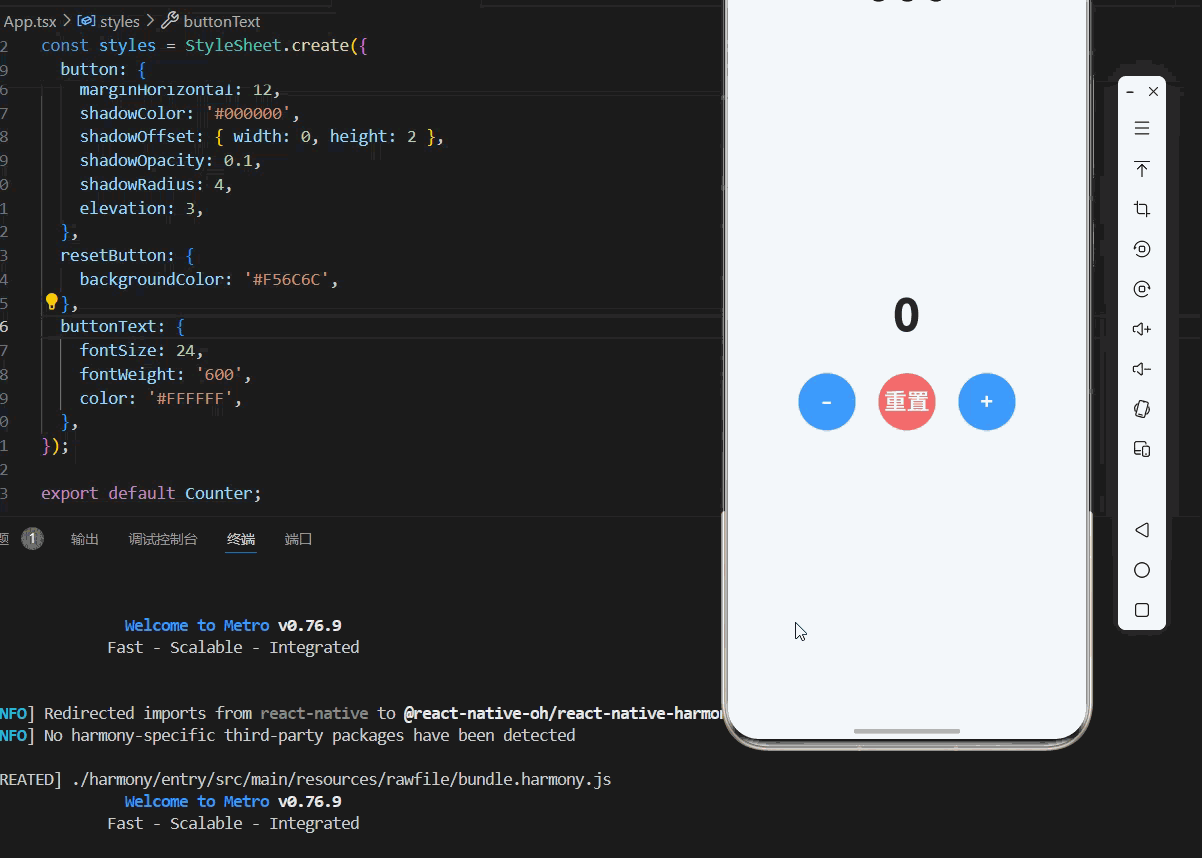Click the color value '#F56C6C' in code
The height and width of the screenshot is (858, 1202).
[287, 279]
